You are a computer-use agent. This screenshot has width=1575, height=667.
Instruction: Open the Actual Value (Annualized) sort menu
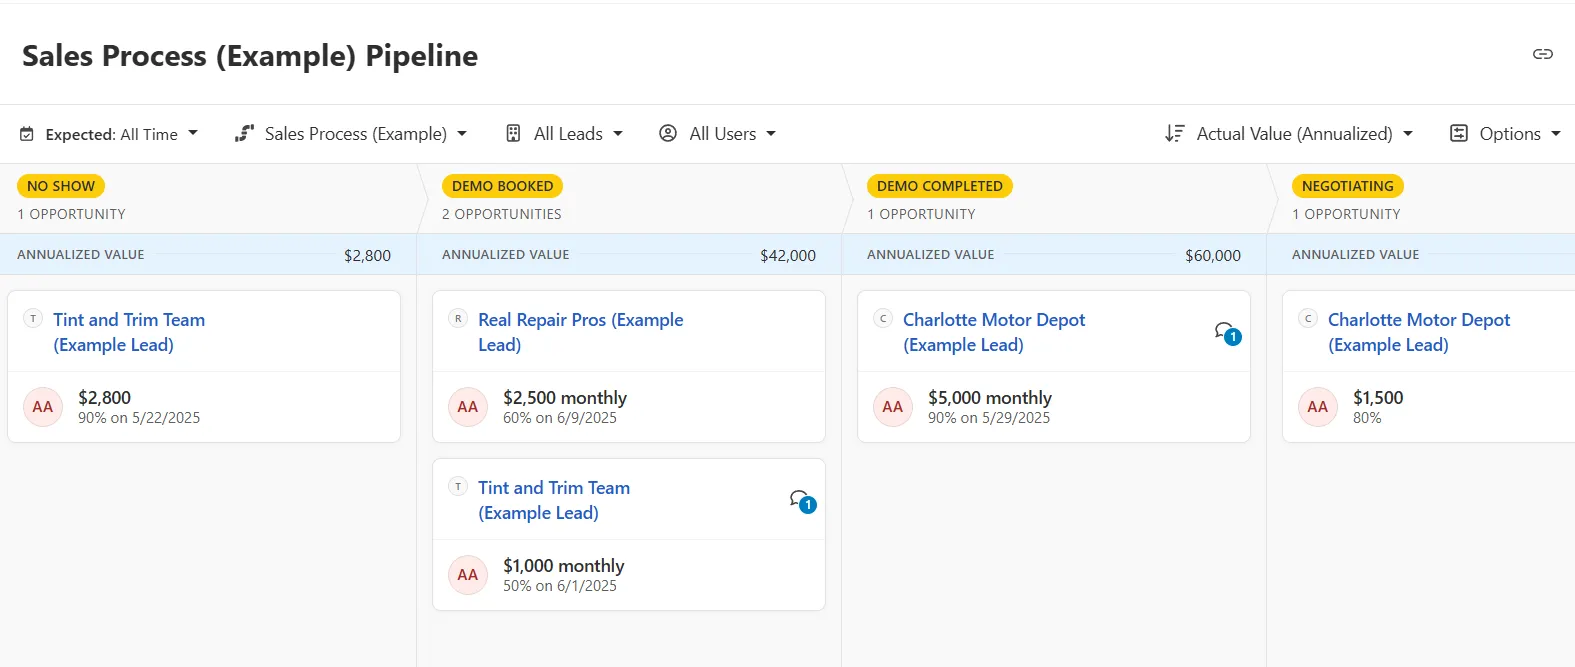[1294, 134]
